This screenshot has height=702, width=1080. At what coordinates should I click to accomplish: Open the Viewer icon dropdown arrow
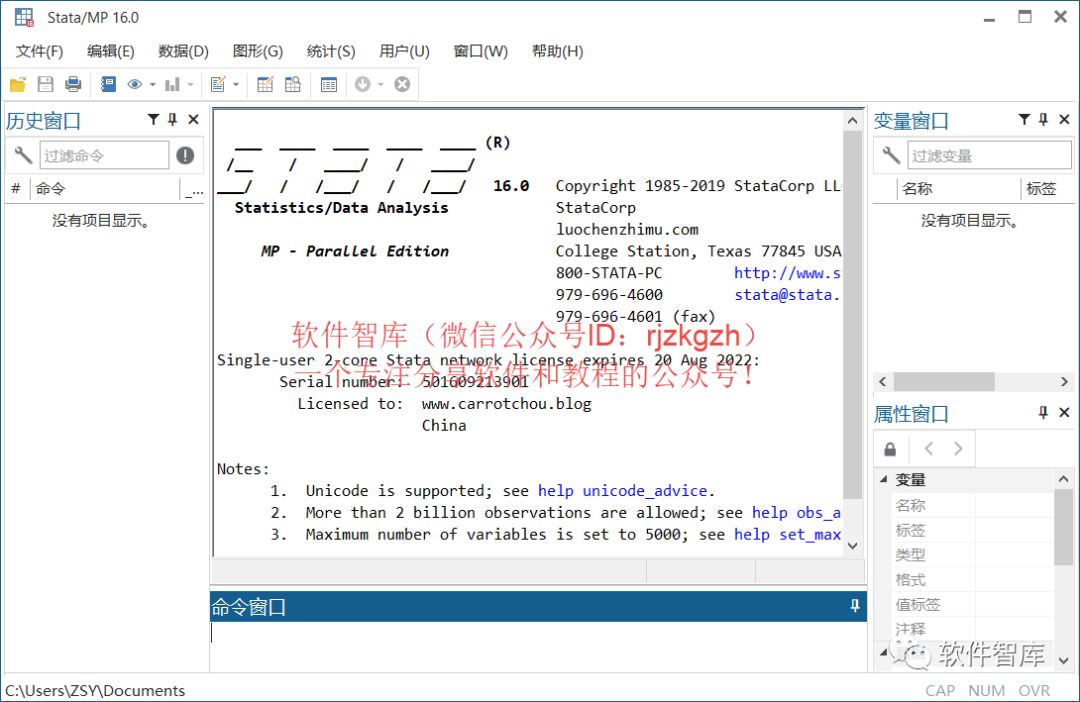(152, 85)
